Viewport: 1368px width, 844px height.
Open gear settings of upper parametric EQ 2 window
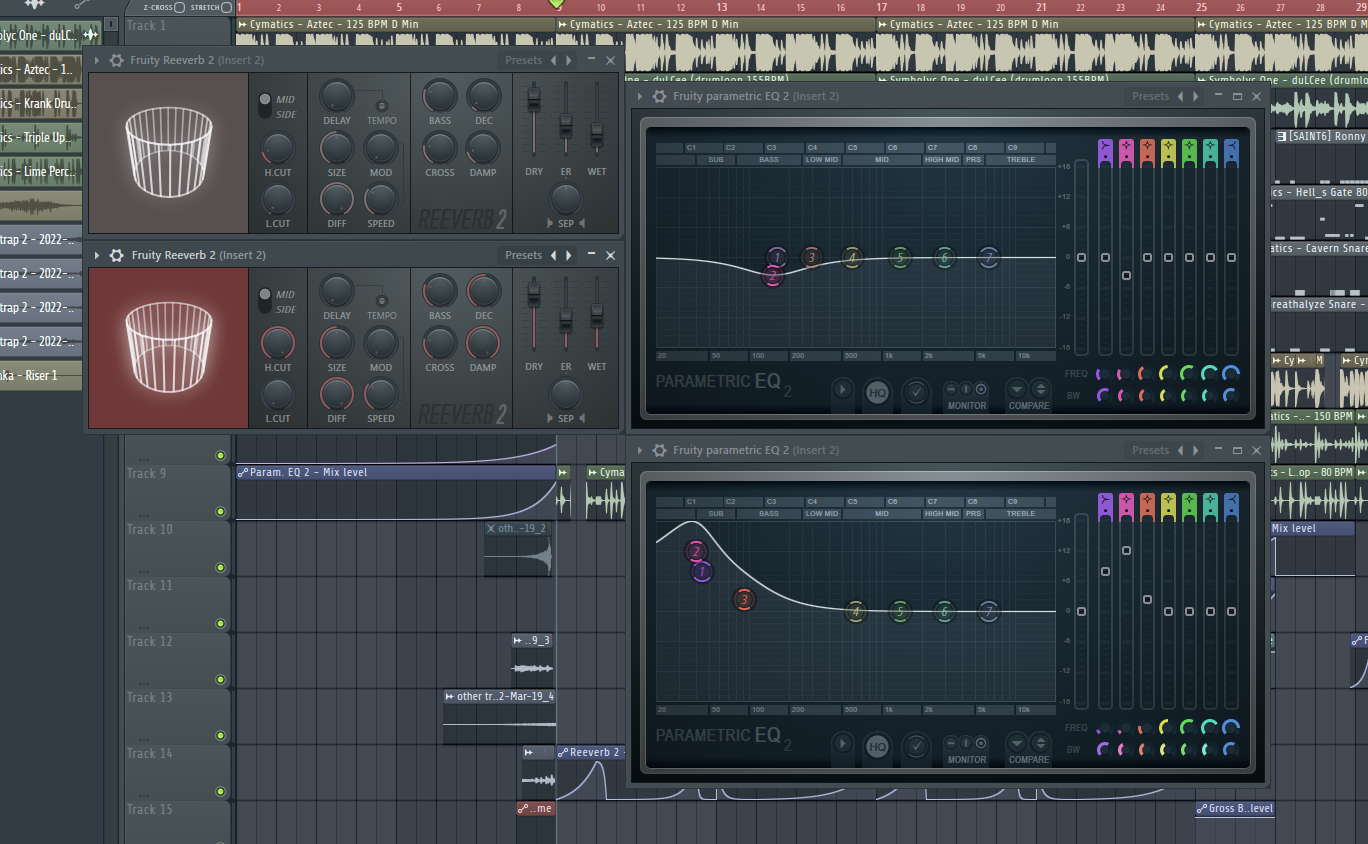click(x=659, y=97)
